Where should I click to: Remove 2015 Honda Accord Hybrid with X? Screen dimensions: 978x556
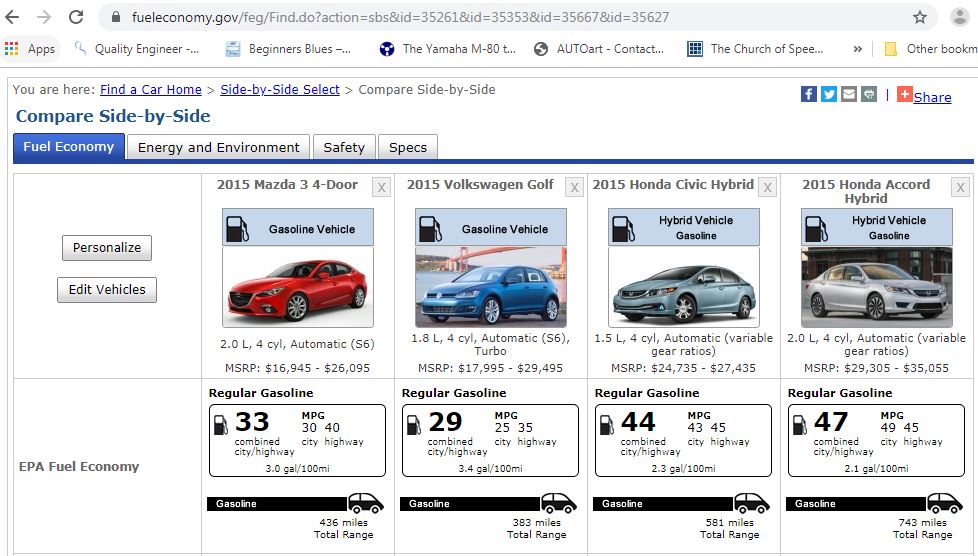(x=960, y=187)
